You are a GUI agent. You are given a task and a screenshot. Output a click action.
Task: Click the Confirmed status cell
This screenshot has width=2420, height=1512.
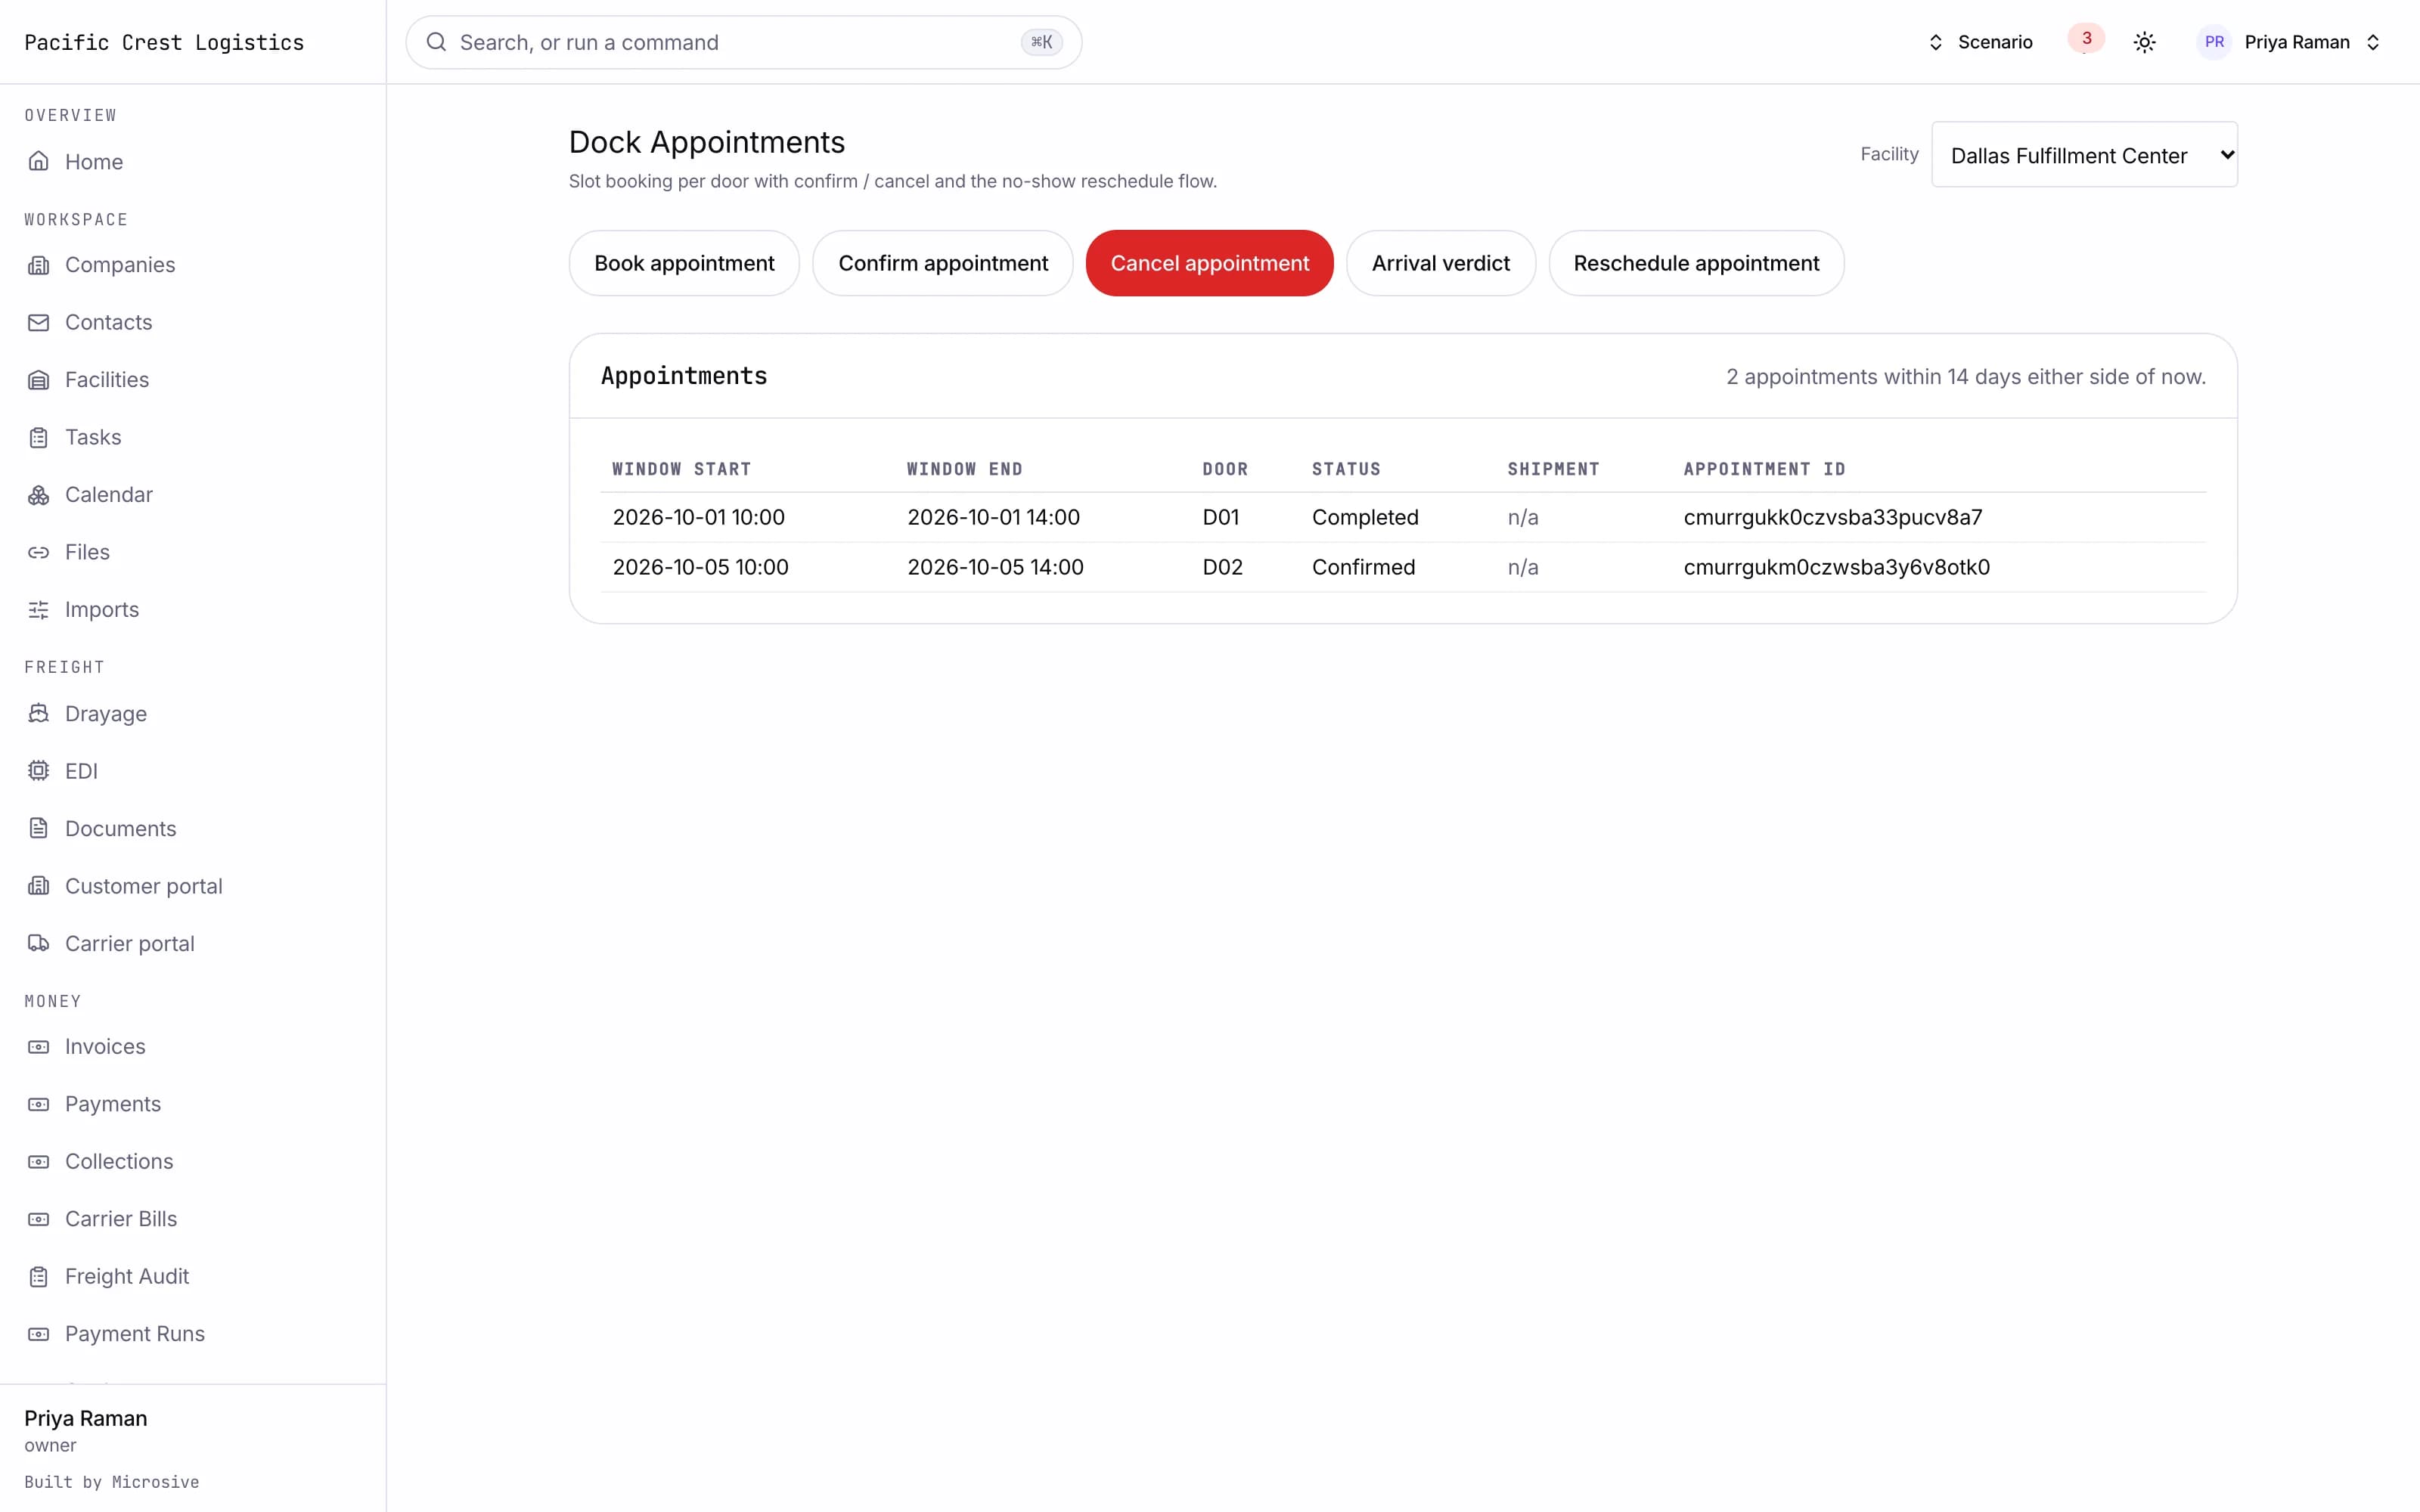(1363, 567)
